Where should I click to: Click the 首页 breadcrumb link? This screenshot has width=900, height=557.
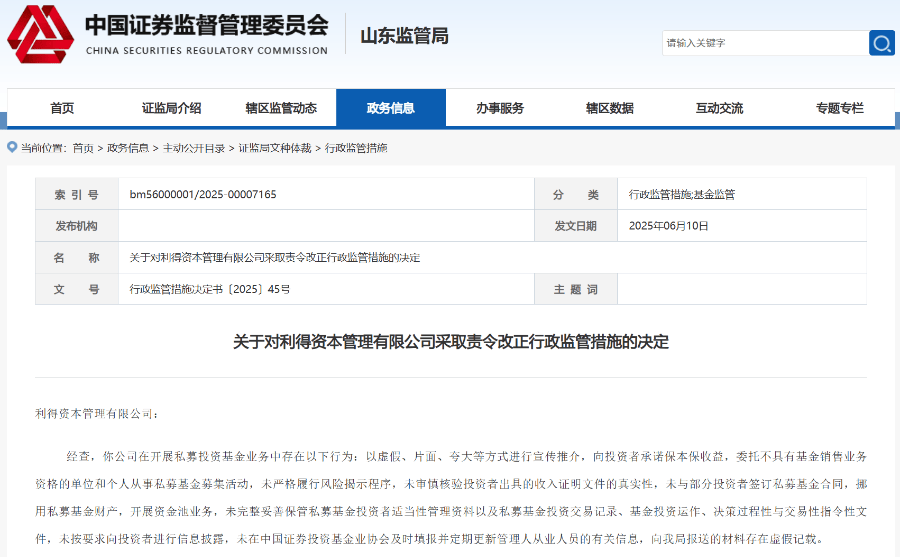point(83,148)
